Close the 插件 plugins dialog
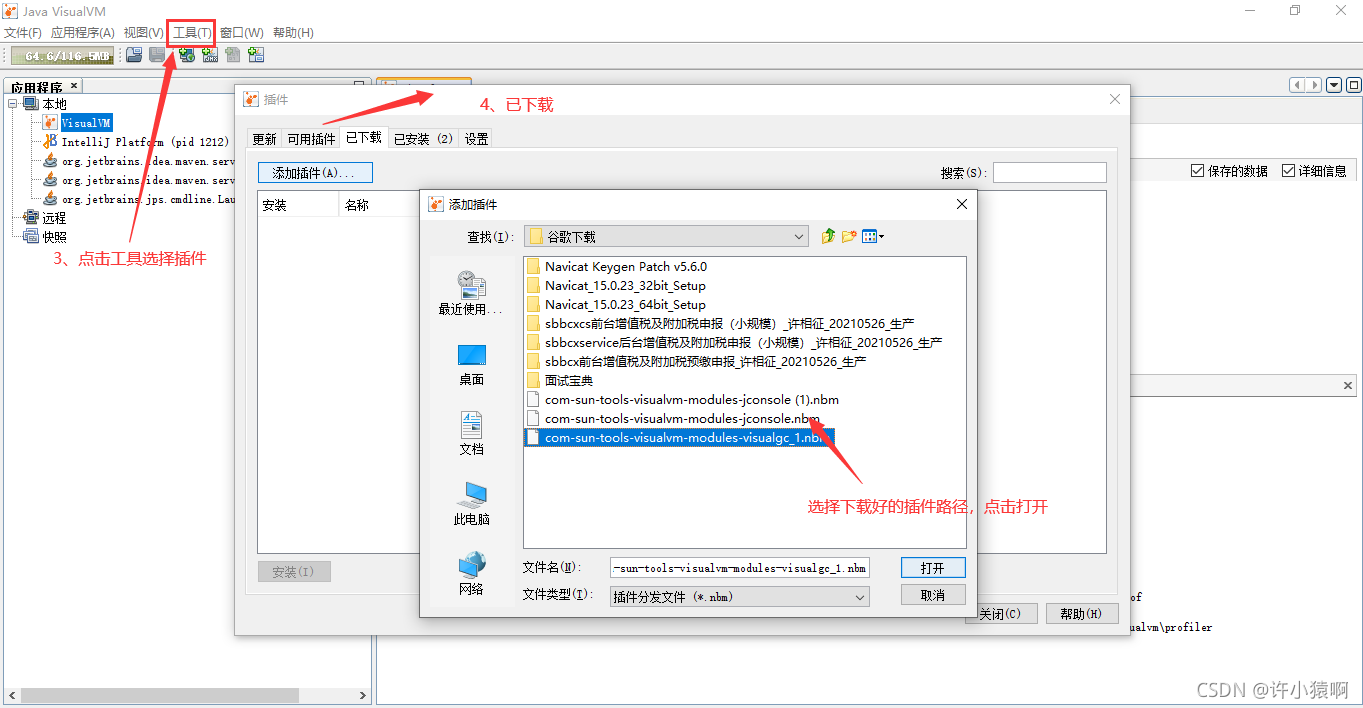 [x=1115, y=99]
